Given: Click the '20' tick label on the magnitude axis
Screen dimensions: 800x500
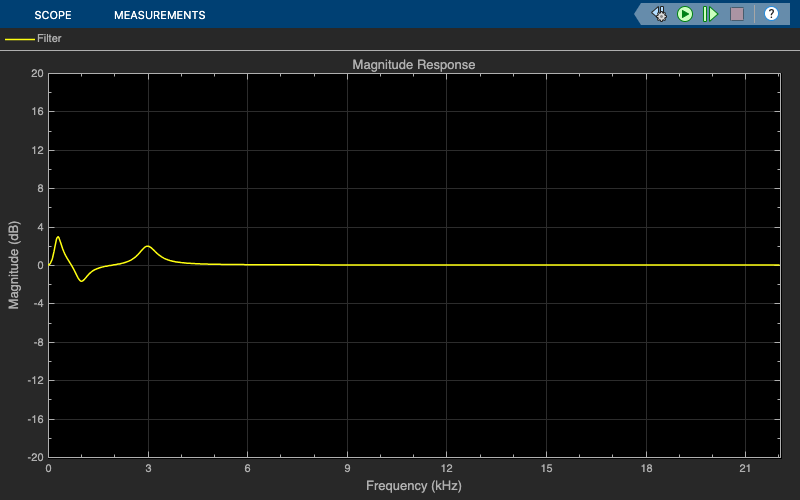Looking at the screenshot, I should (37, 73).
